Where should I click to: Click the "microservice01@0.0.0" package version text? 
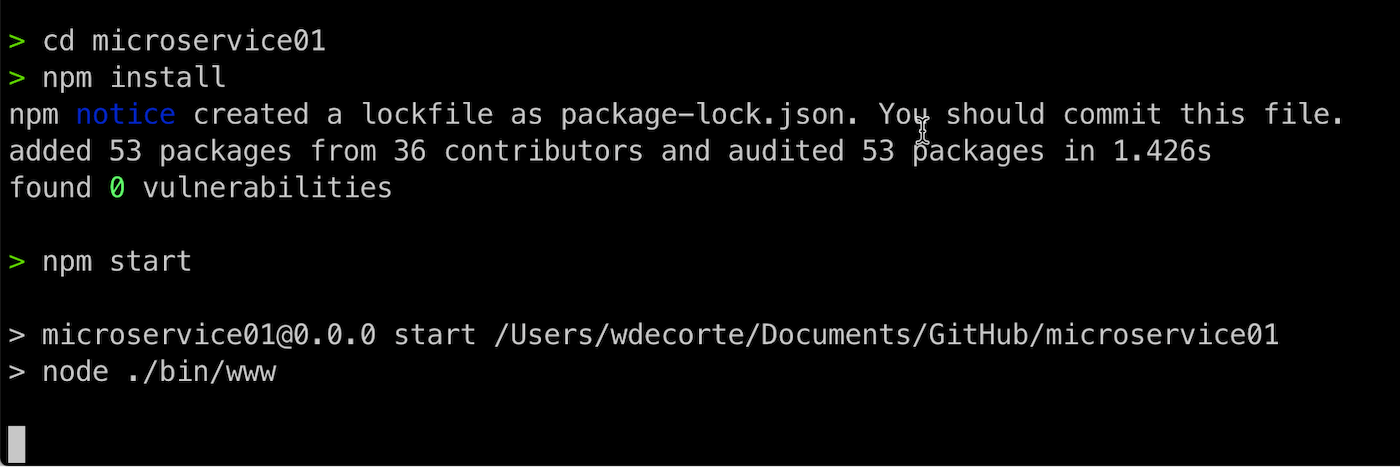pyautogui.click(x=209, y=335)
